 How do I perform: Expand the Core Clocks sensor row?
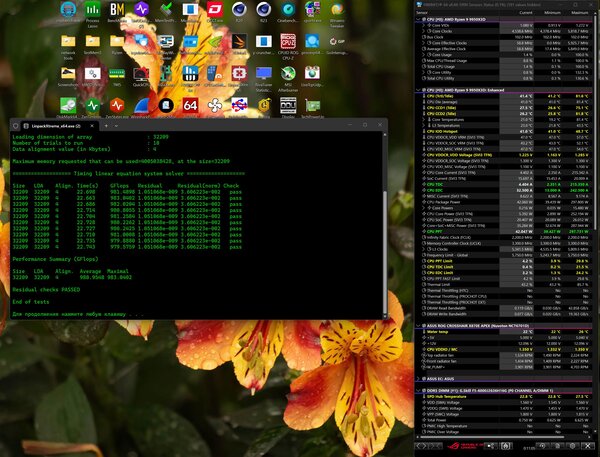click(424, 31)
